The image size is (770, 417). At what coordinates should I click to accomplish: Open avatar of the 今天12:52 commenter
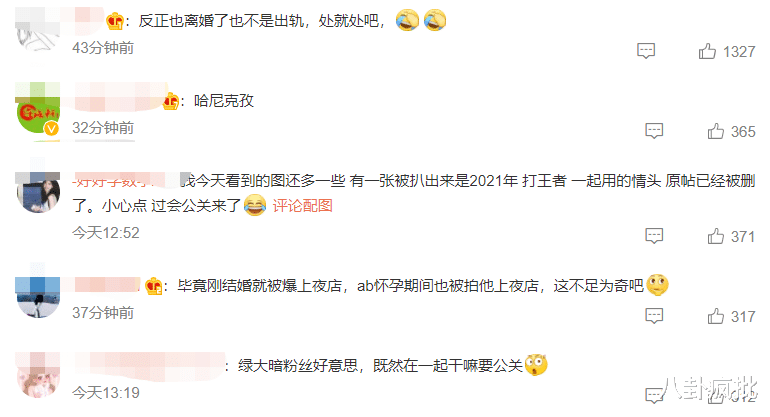(x=38, y=192)
